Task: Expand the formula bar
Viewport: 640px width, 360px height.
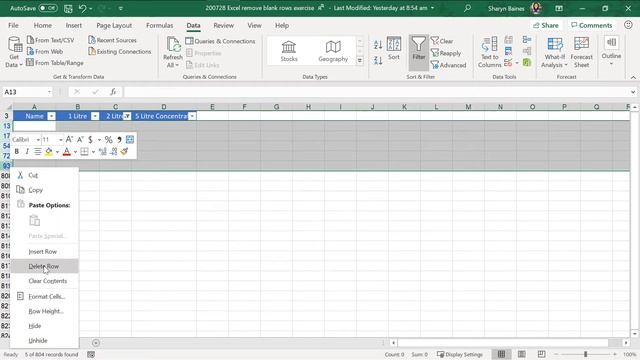Action: (633, 92)
